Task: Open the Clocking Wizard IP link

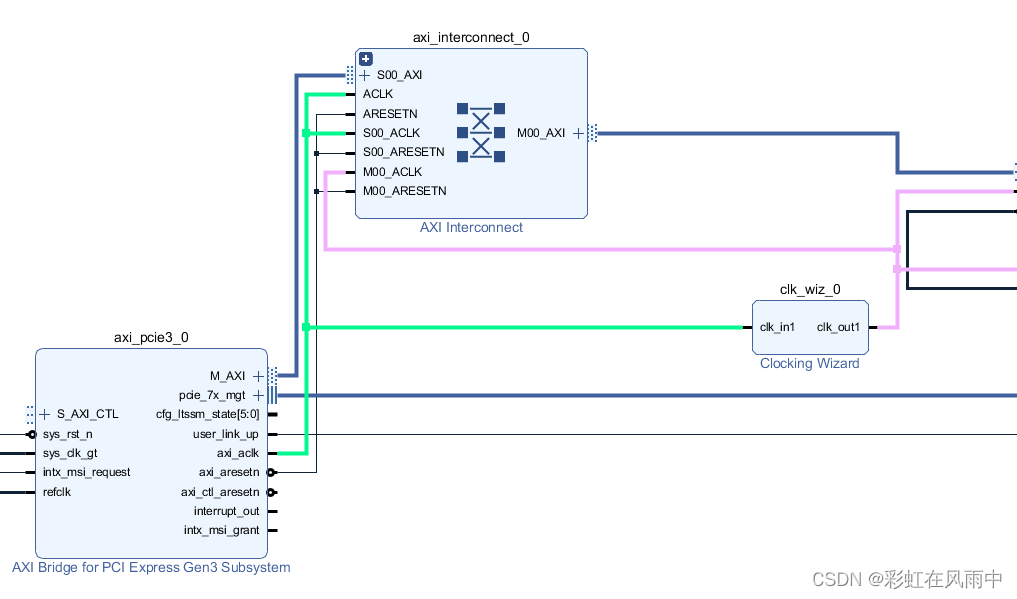Action: [x=810, y=363]
